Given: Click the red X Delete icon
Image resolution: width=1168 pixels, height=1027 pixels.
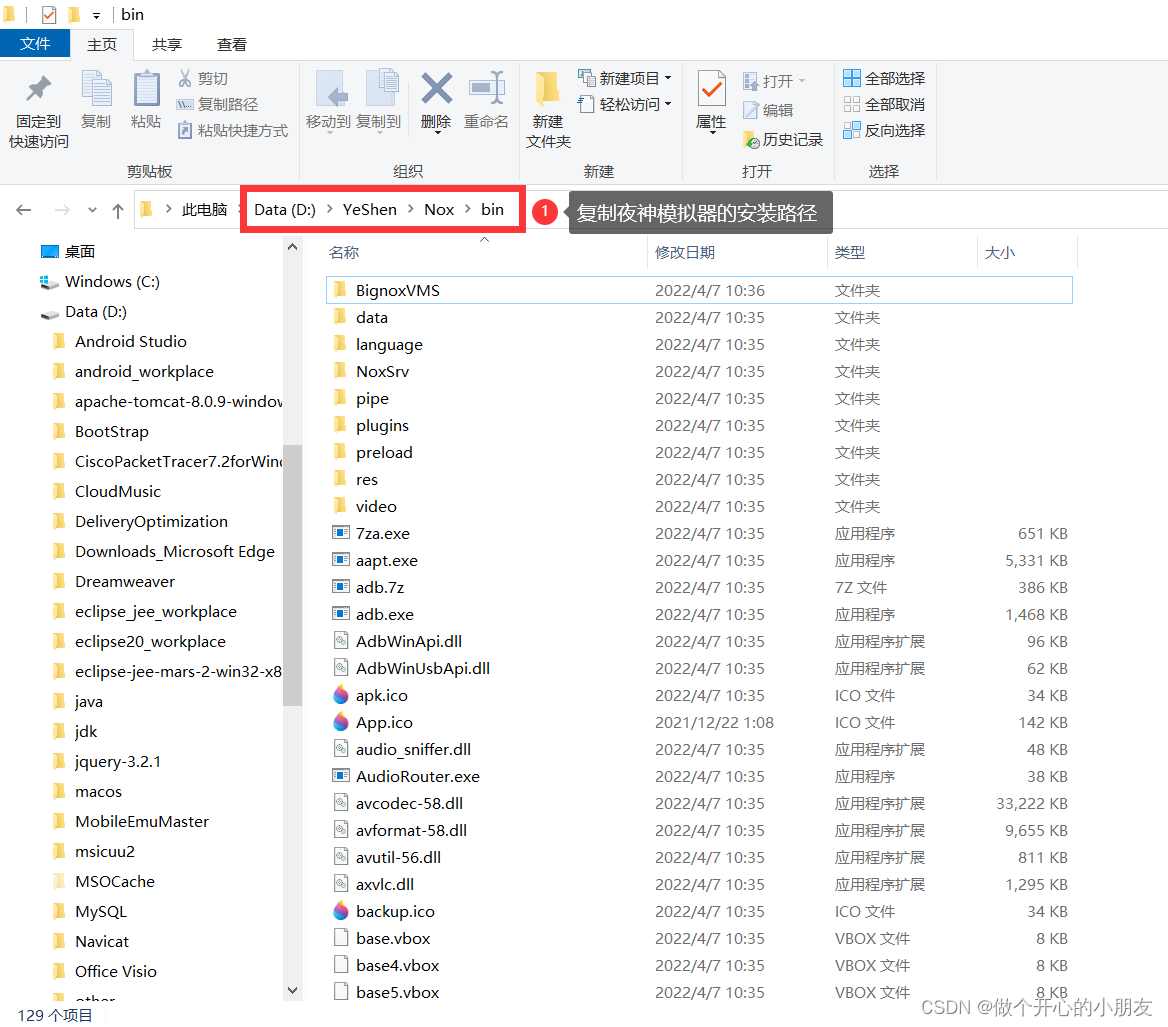Looking at the screenshot, I should 437,89.
